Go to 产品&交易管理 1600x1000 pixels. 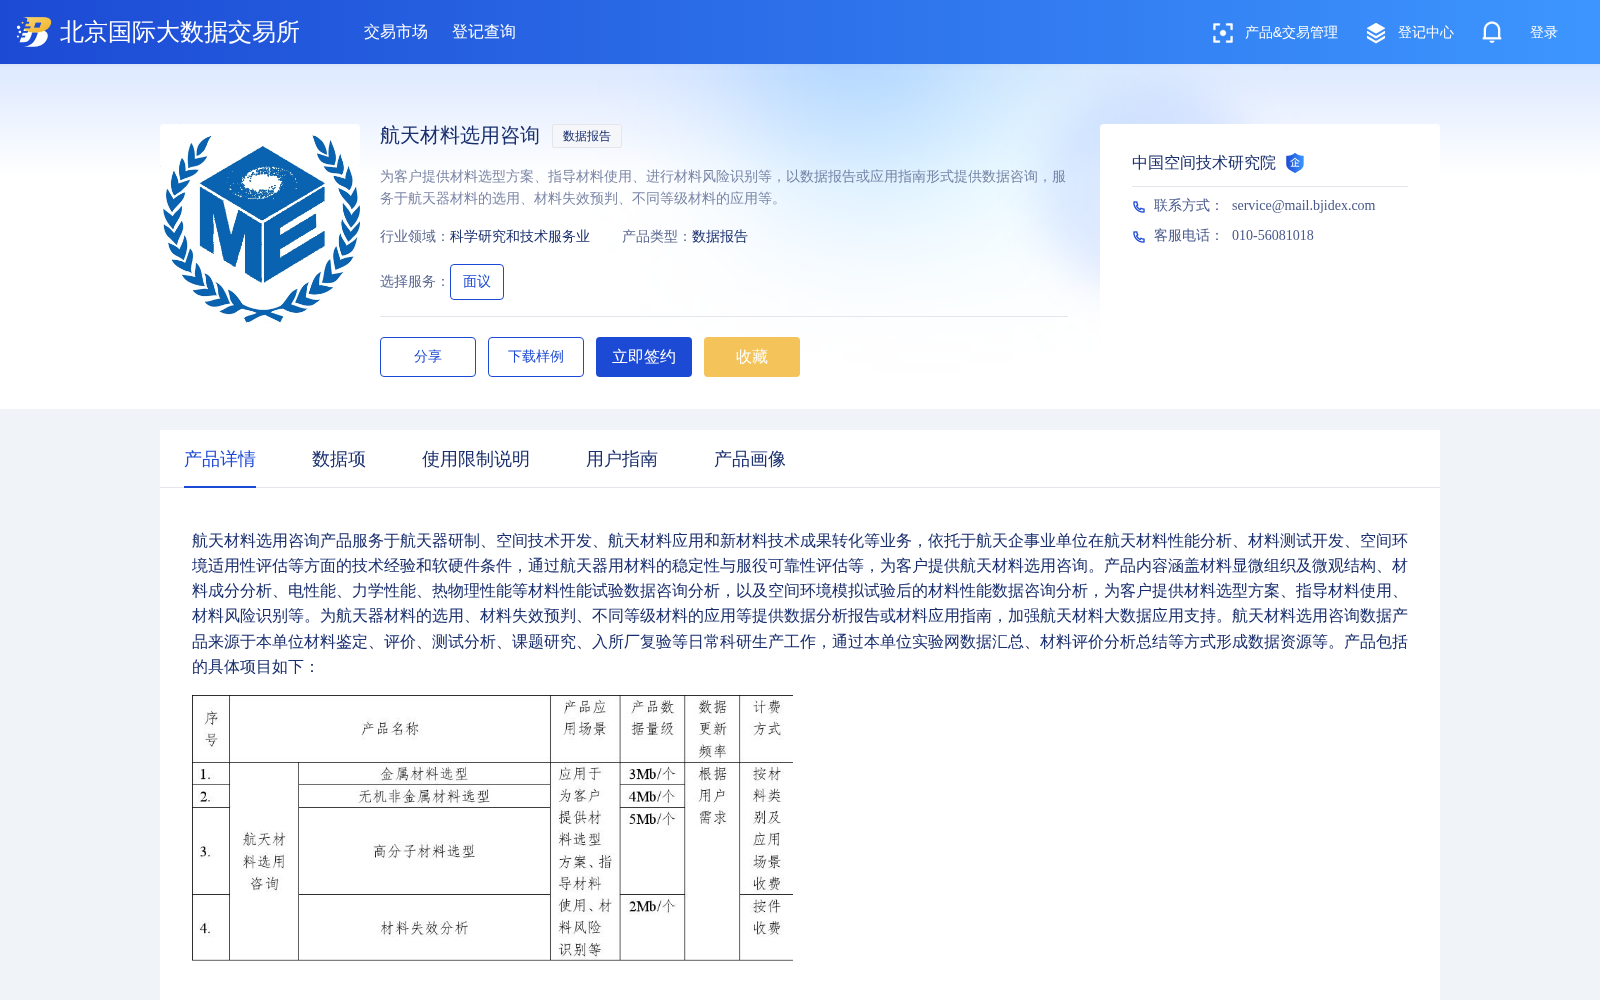click(x=1291, y=33)
